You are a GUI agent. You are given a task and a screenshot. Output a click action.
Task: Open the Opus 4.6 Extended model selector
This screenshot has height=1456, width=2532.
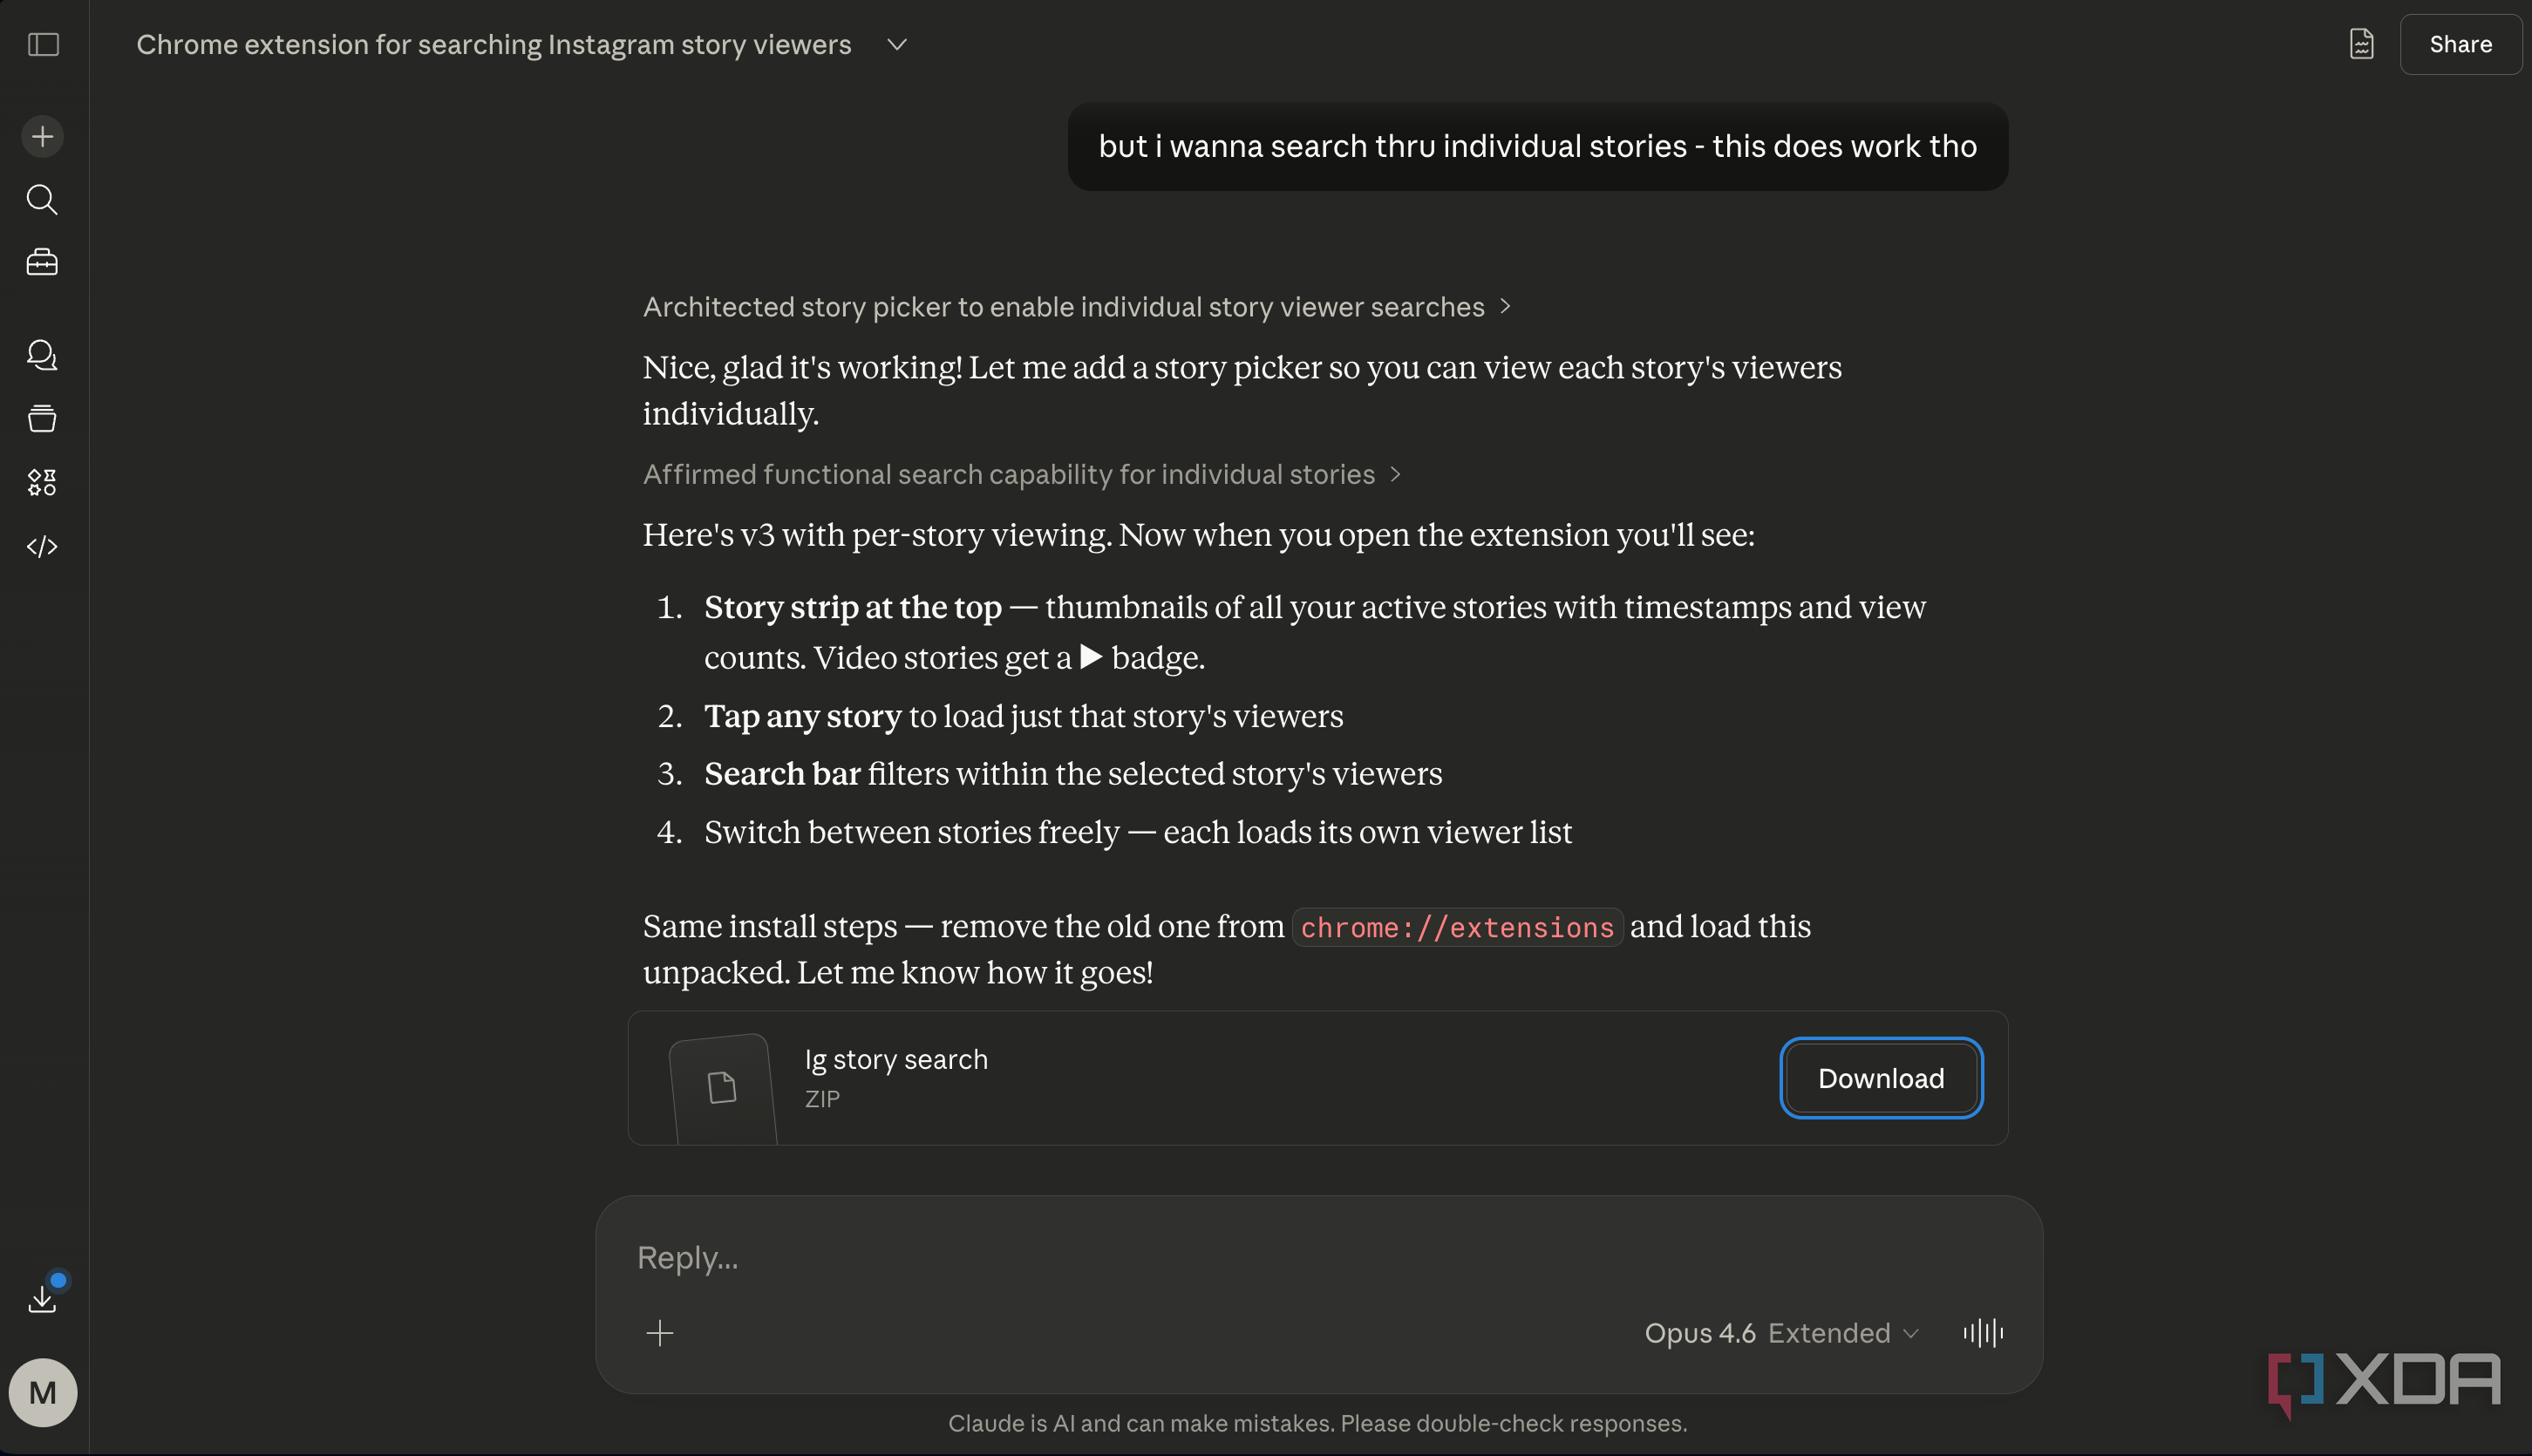click(1782, 1332)
